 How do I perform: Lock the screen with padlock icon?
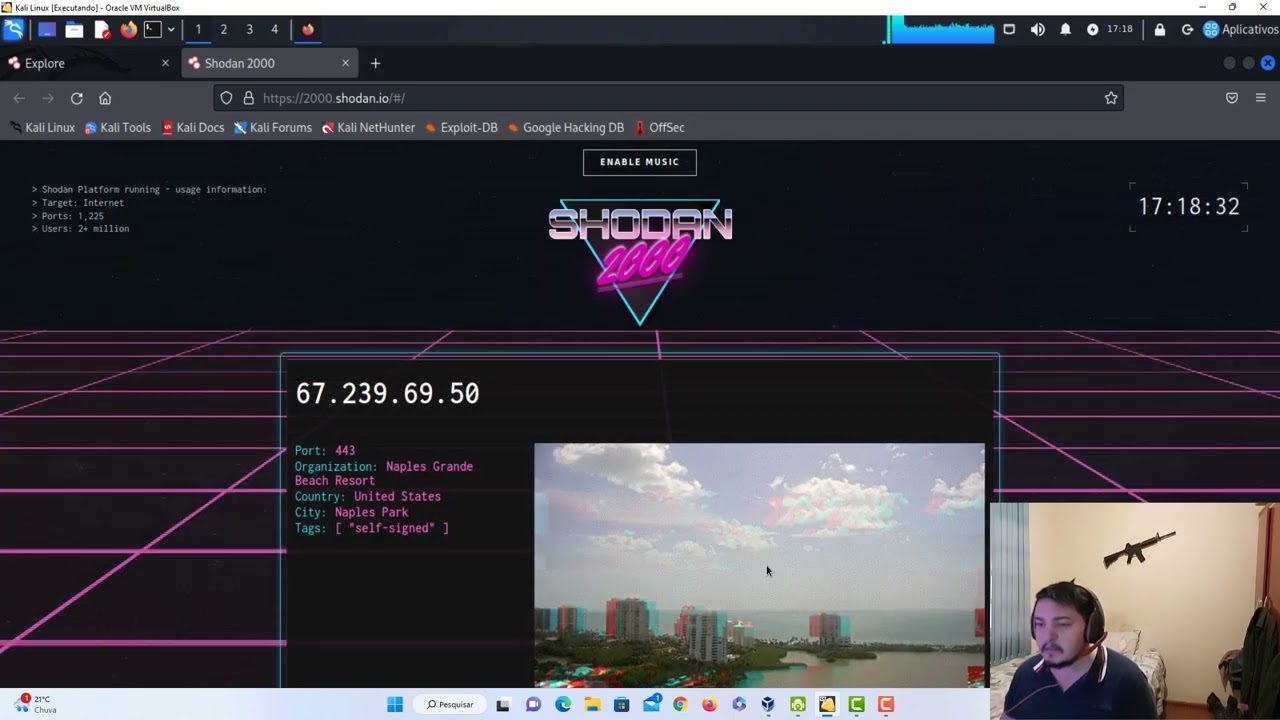[1159, 30]
